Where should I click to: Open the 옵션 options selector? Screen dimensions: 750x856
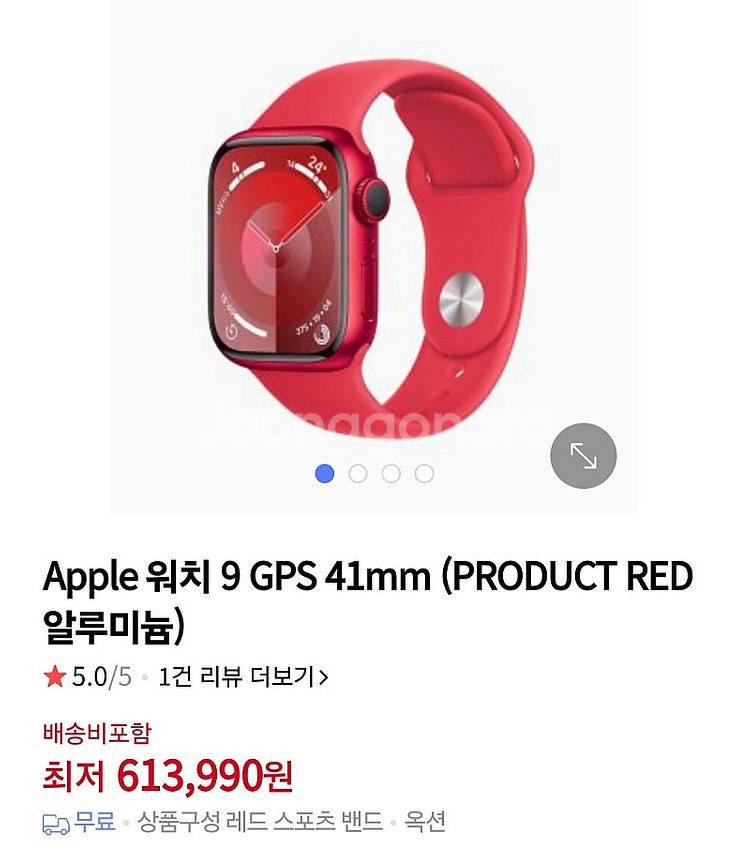point(425,821)
